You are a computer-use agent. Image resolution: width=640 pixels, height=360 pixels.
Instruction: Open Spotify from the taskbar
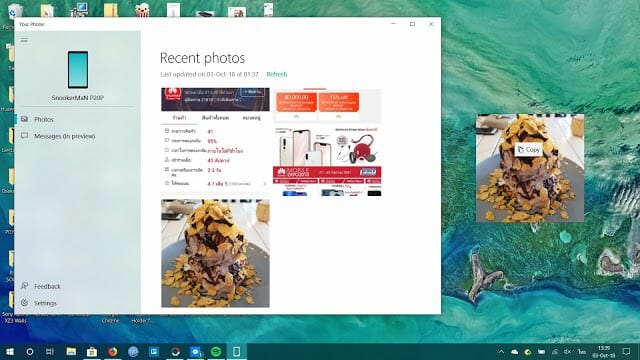click(216, 351)
